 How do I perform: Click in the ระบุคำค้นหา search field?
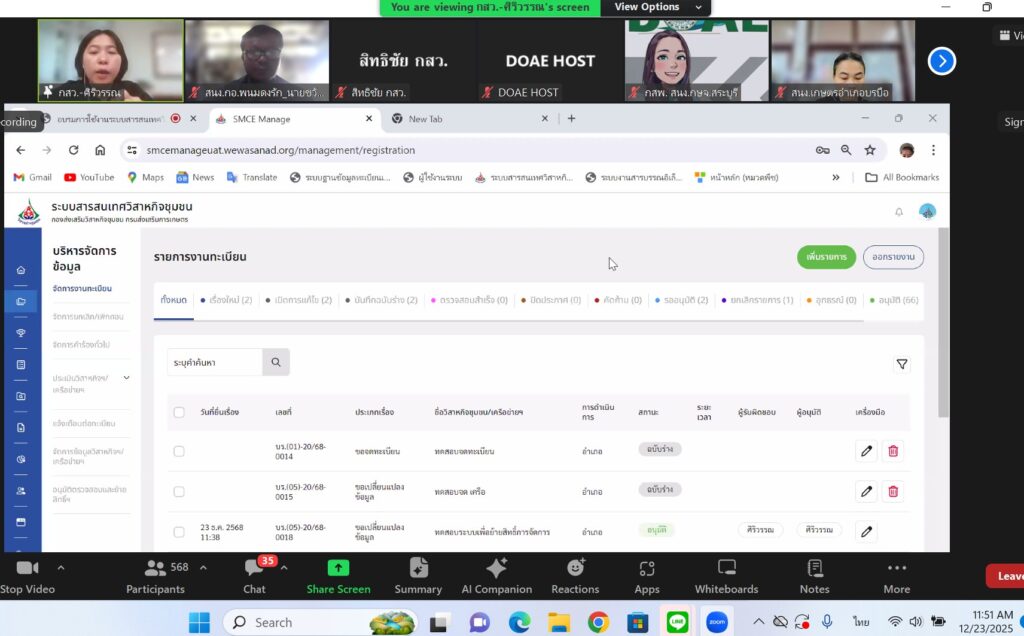point(215,362)
